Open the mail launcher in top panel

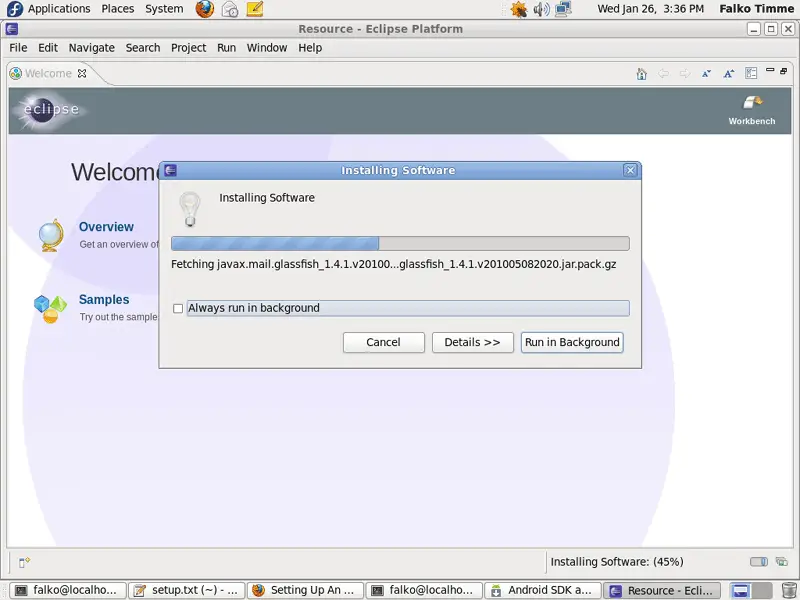tap(230, 9)
